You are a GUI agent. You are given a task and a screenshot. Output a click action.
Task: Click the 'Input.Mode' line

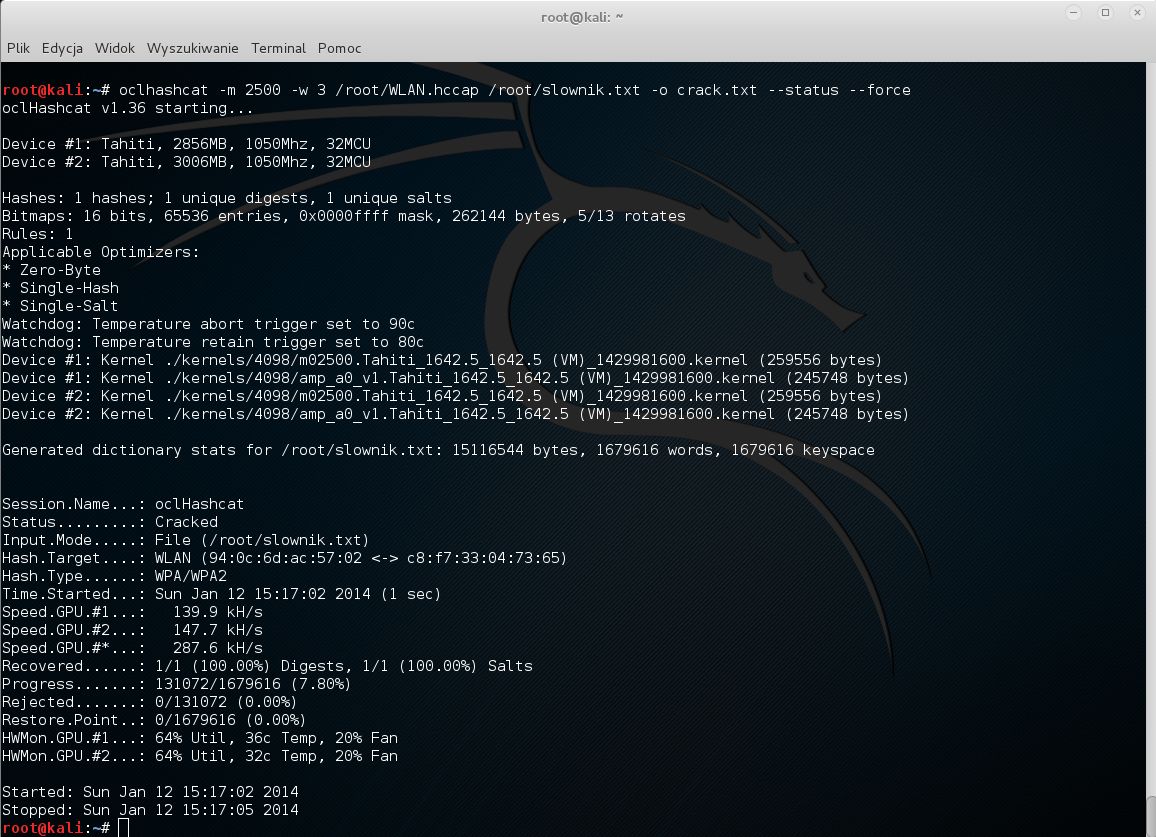(x=185, y=541)
